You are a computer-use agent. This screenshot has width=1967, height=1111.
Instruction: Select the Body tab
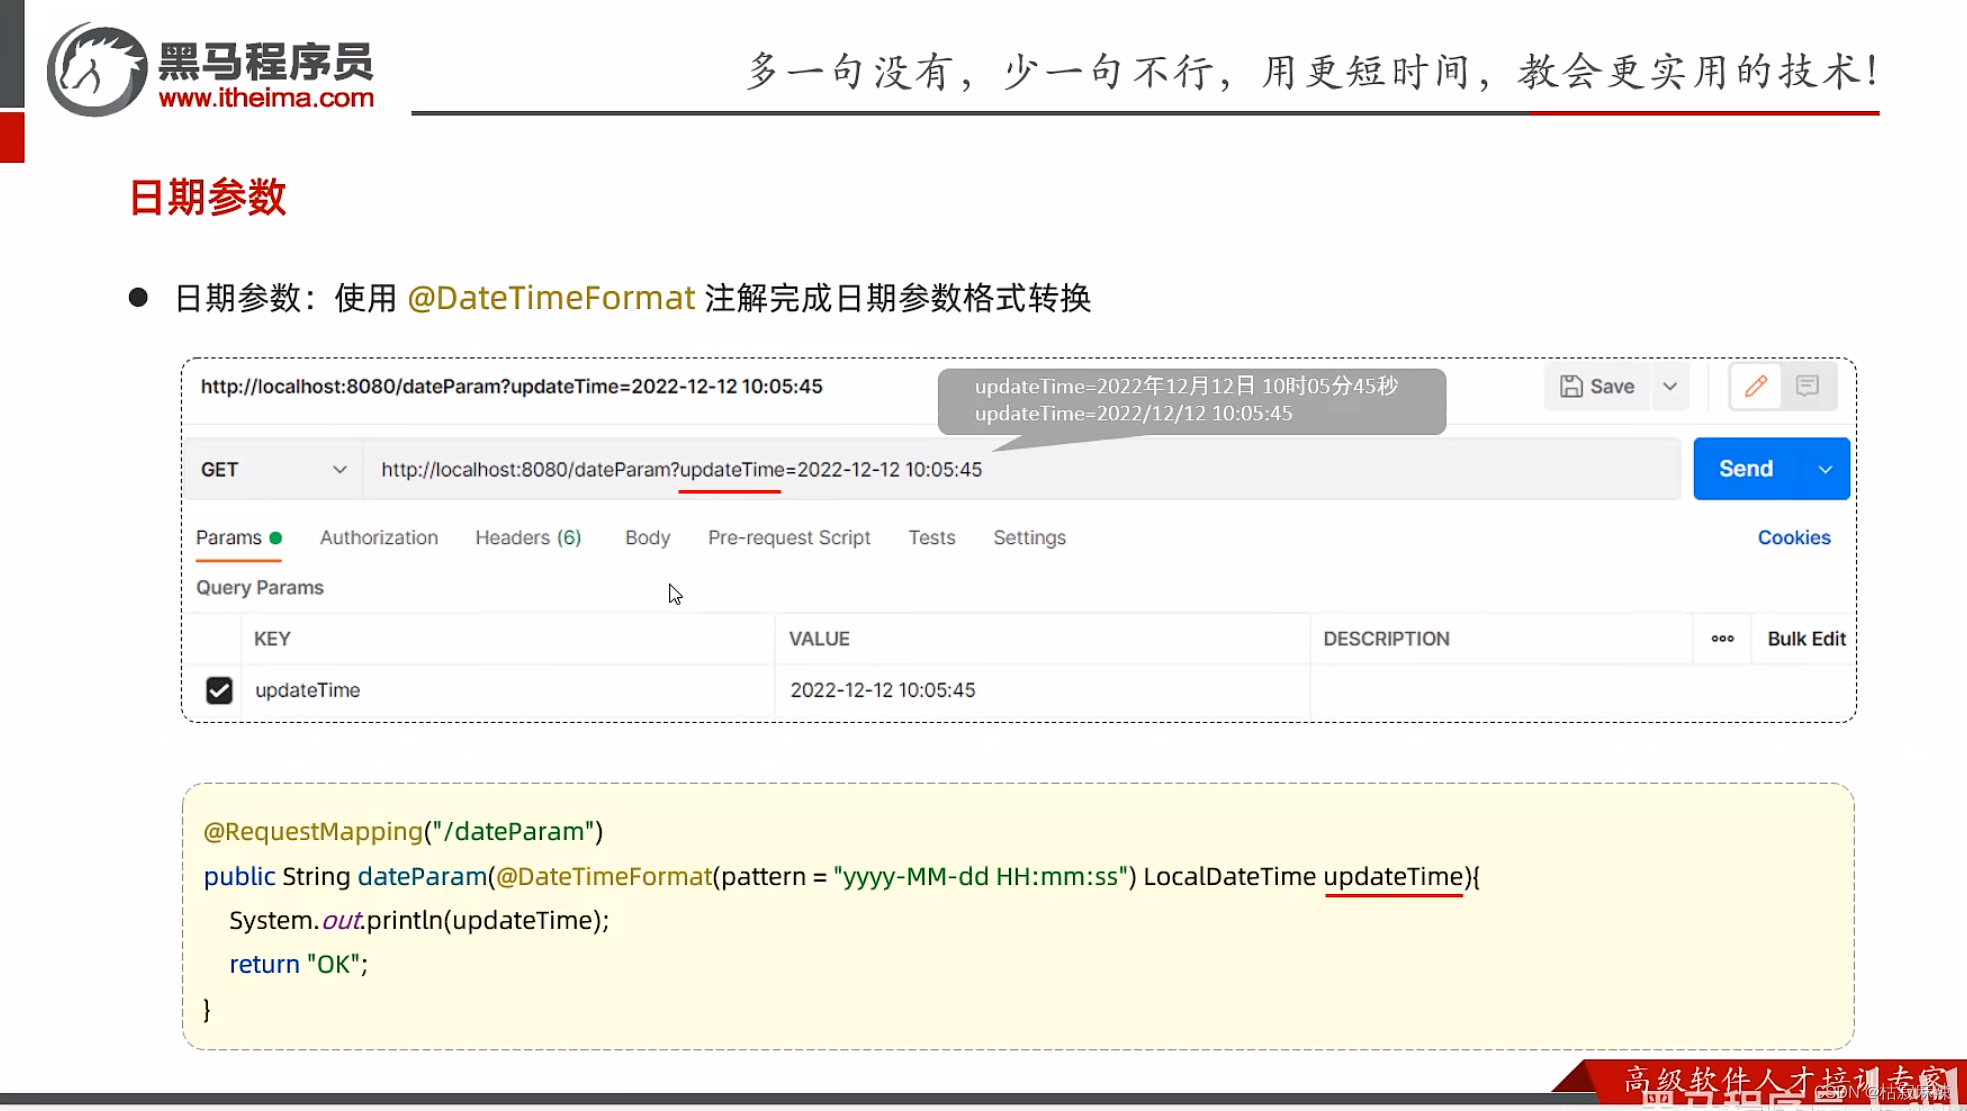[646, 537]
